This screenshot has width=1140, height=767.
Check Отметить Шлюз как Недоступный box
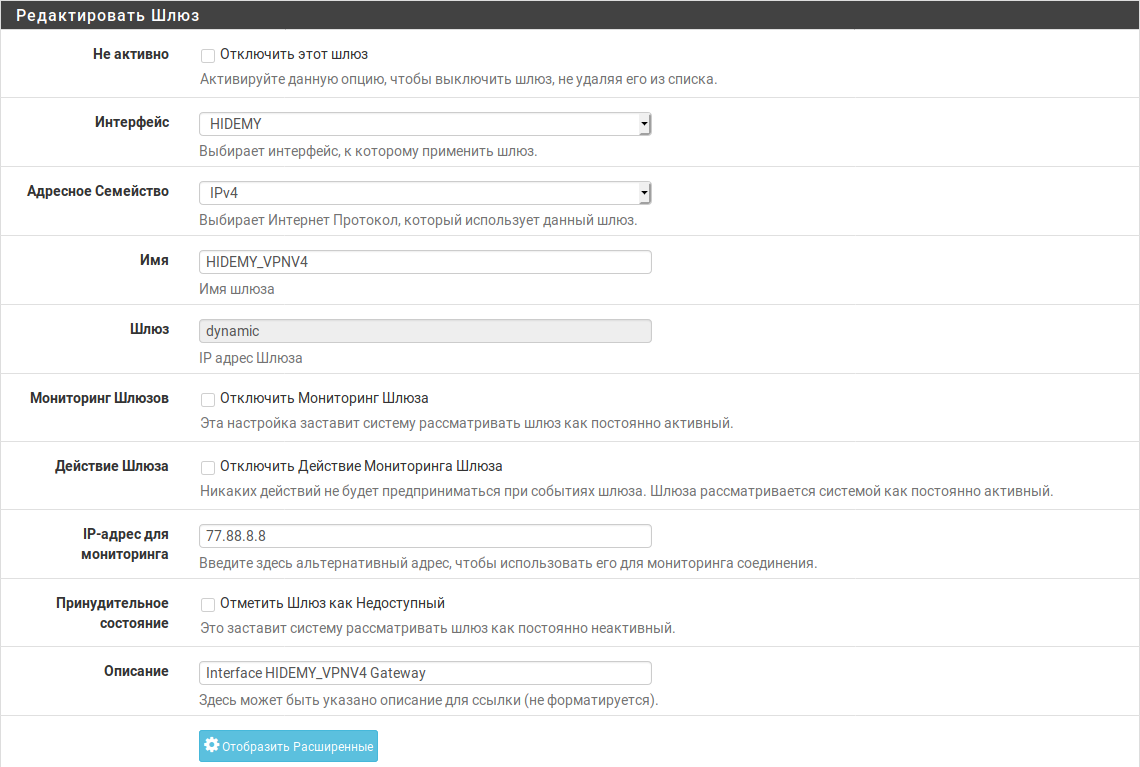click(x=208, y=604)
